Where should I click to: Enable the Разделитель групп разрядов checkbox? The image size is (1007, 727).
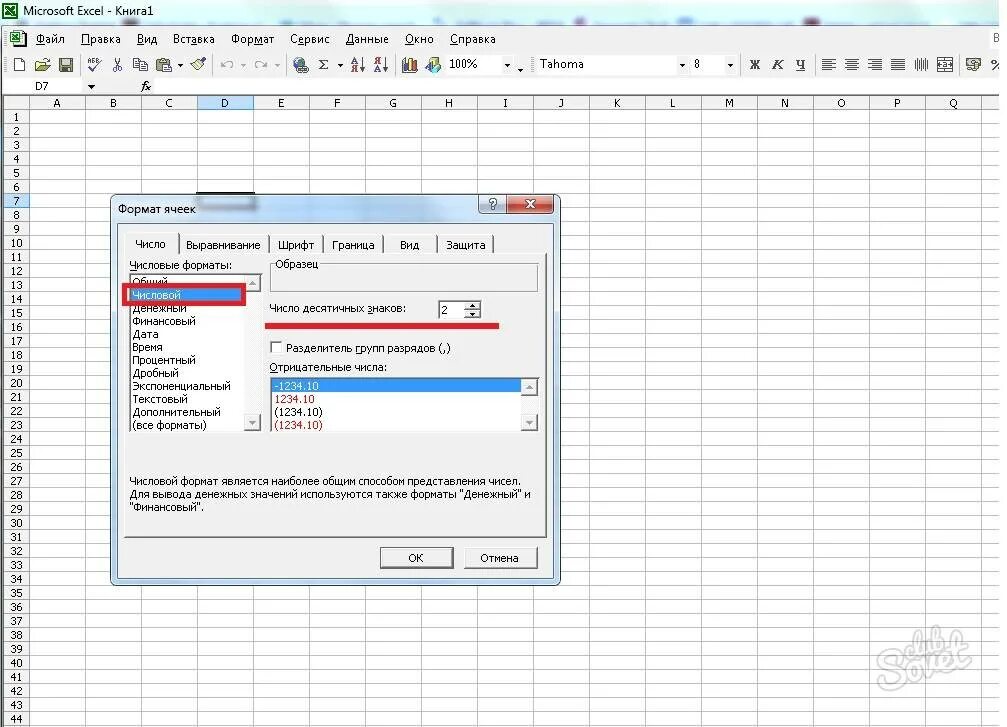pyautogui.click(x=276, y=347)
